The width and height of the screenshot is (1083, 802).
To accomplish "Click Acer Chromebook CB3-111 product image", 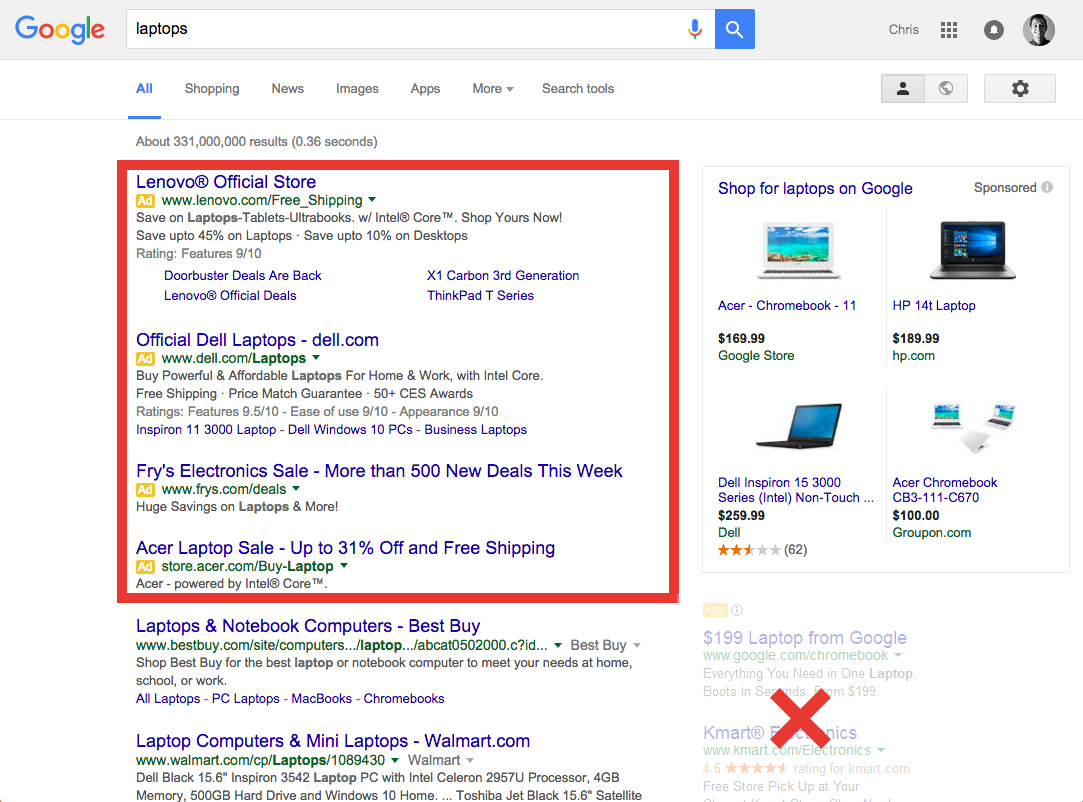I will pyautogui.click(x=972, y=427).
